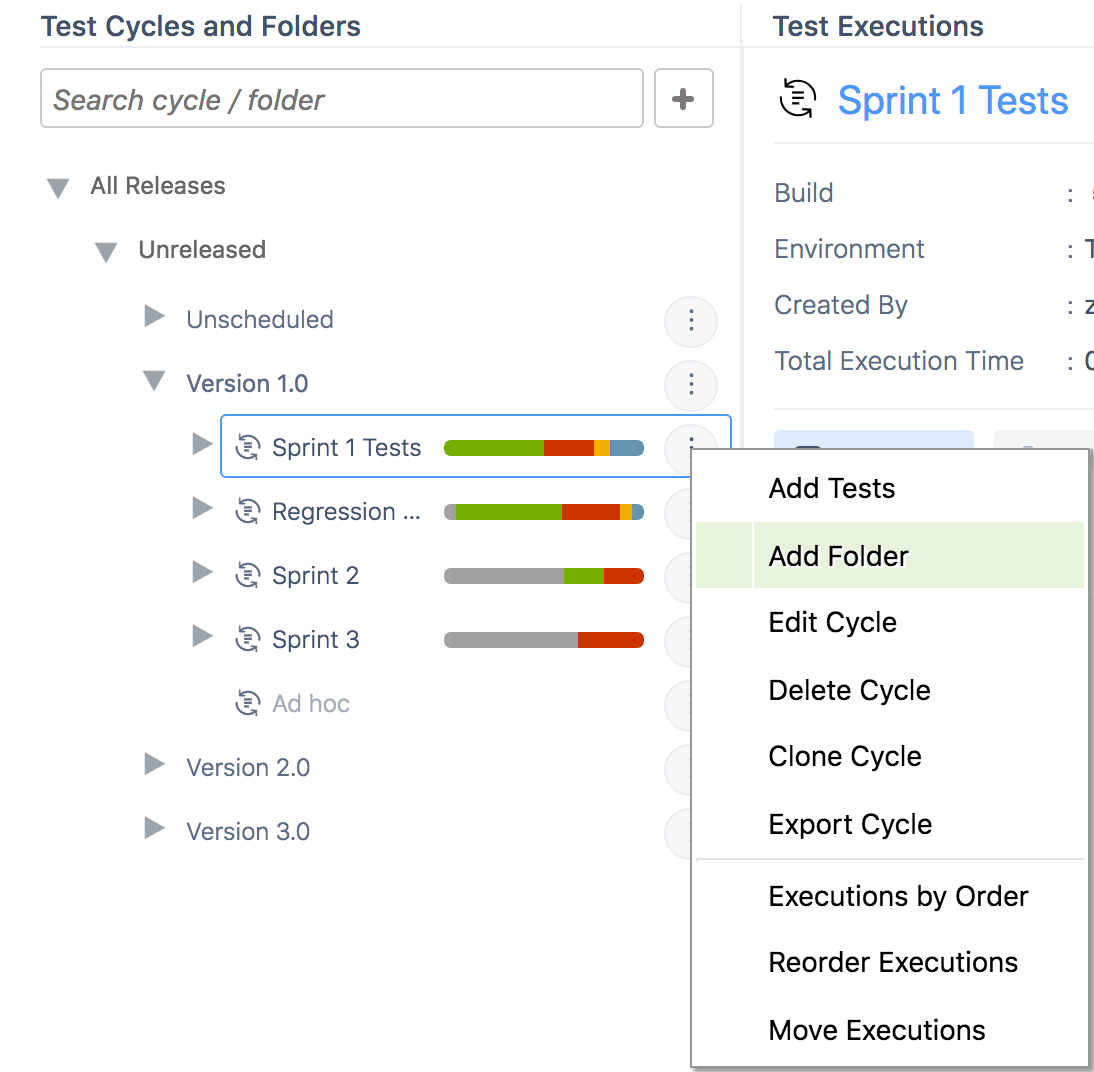
Task: Open the three-dot menu for Version 1.0
Action: click(x=691, y=385)
